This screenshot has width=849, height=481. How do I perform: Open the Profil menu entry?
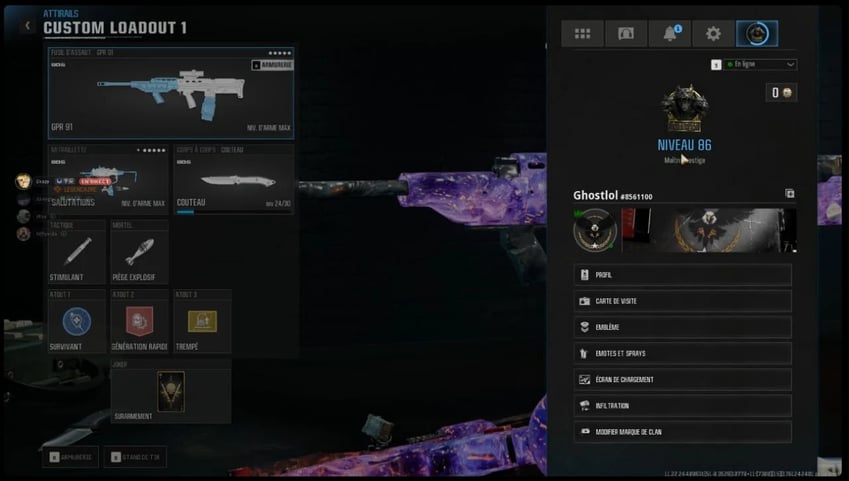point(683,275)
